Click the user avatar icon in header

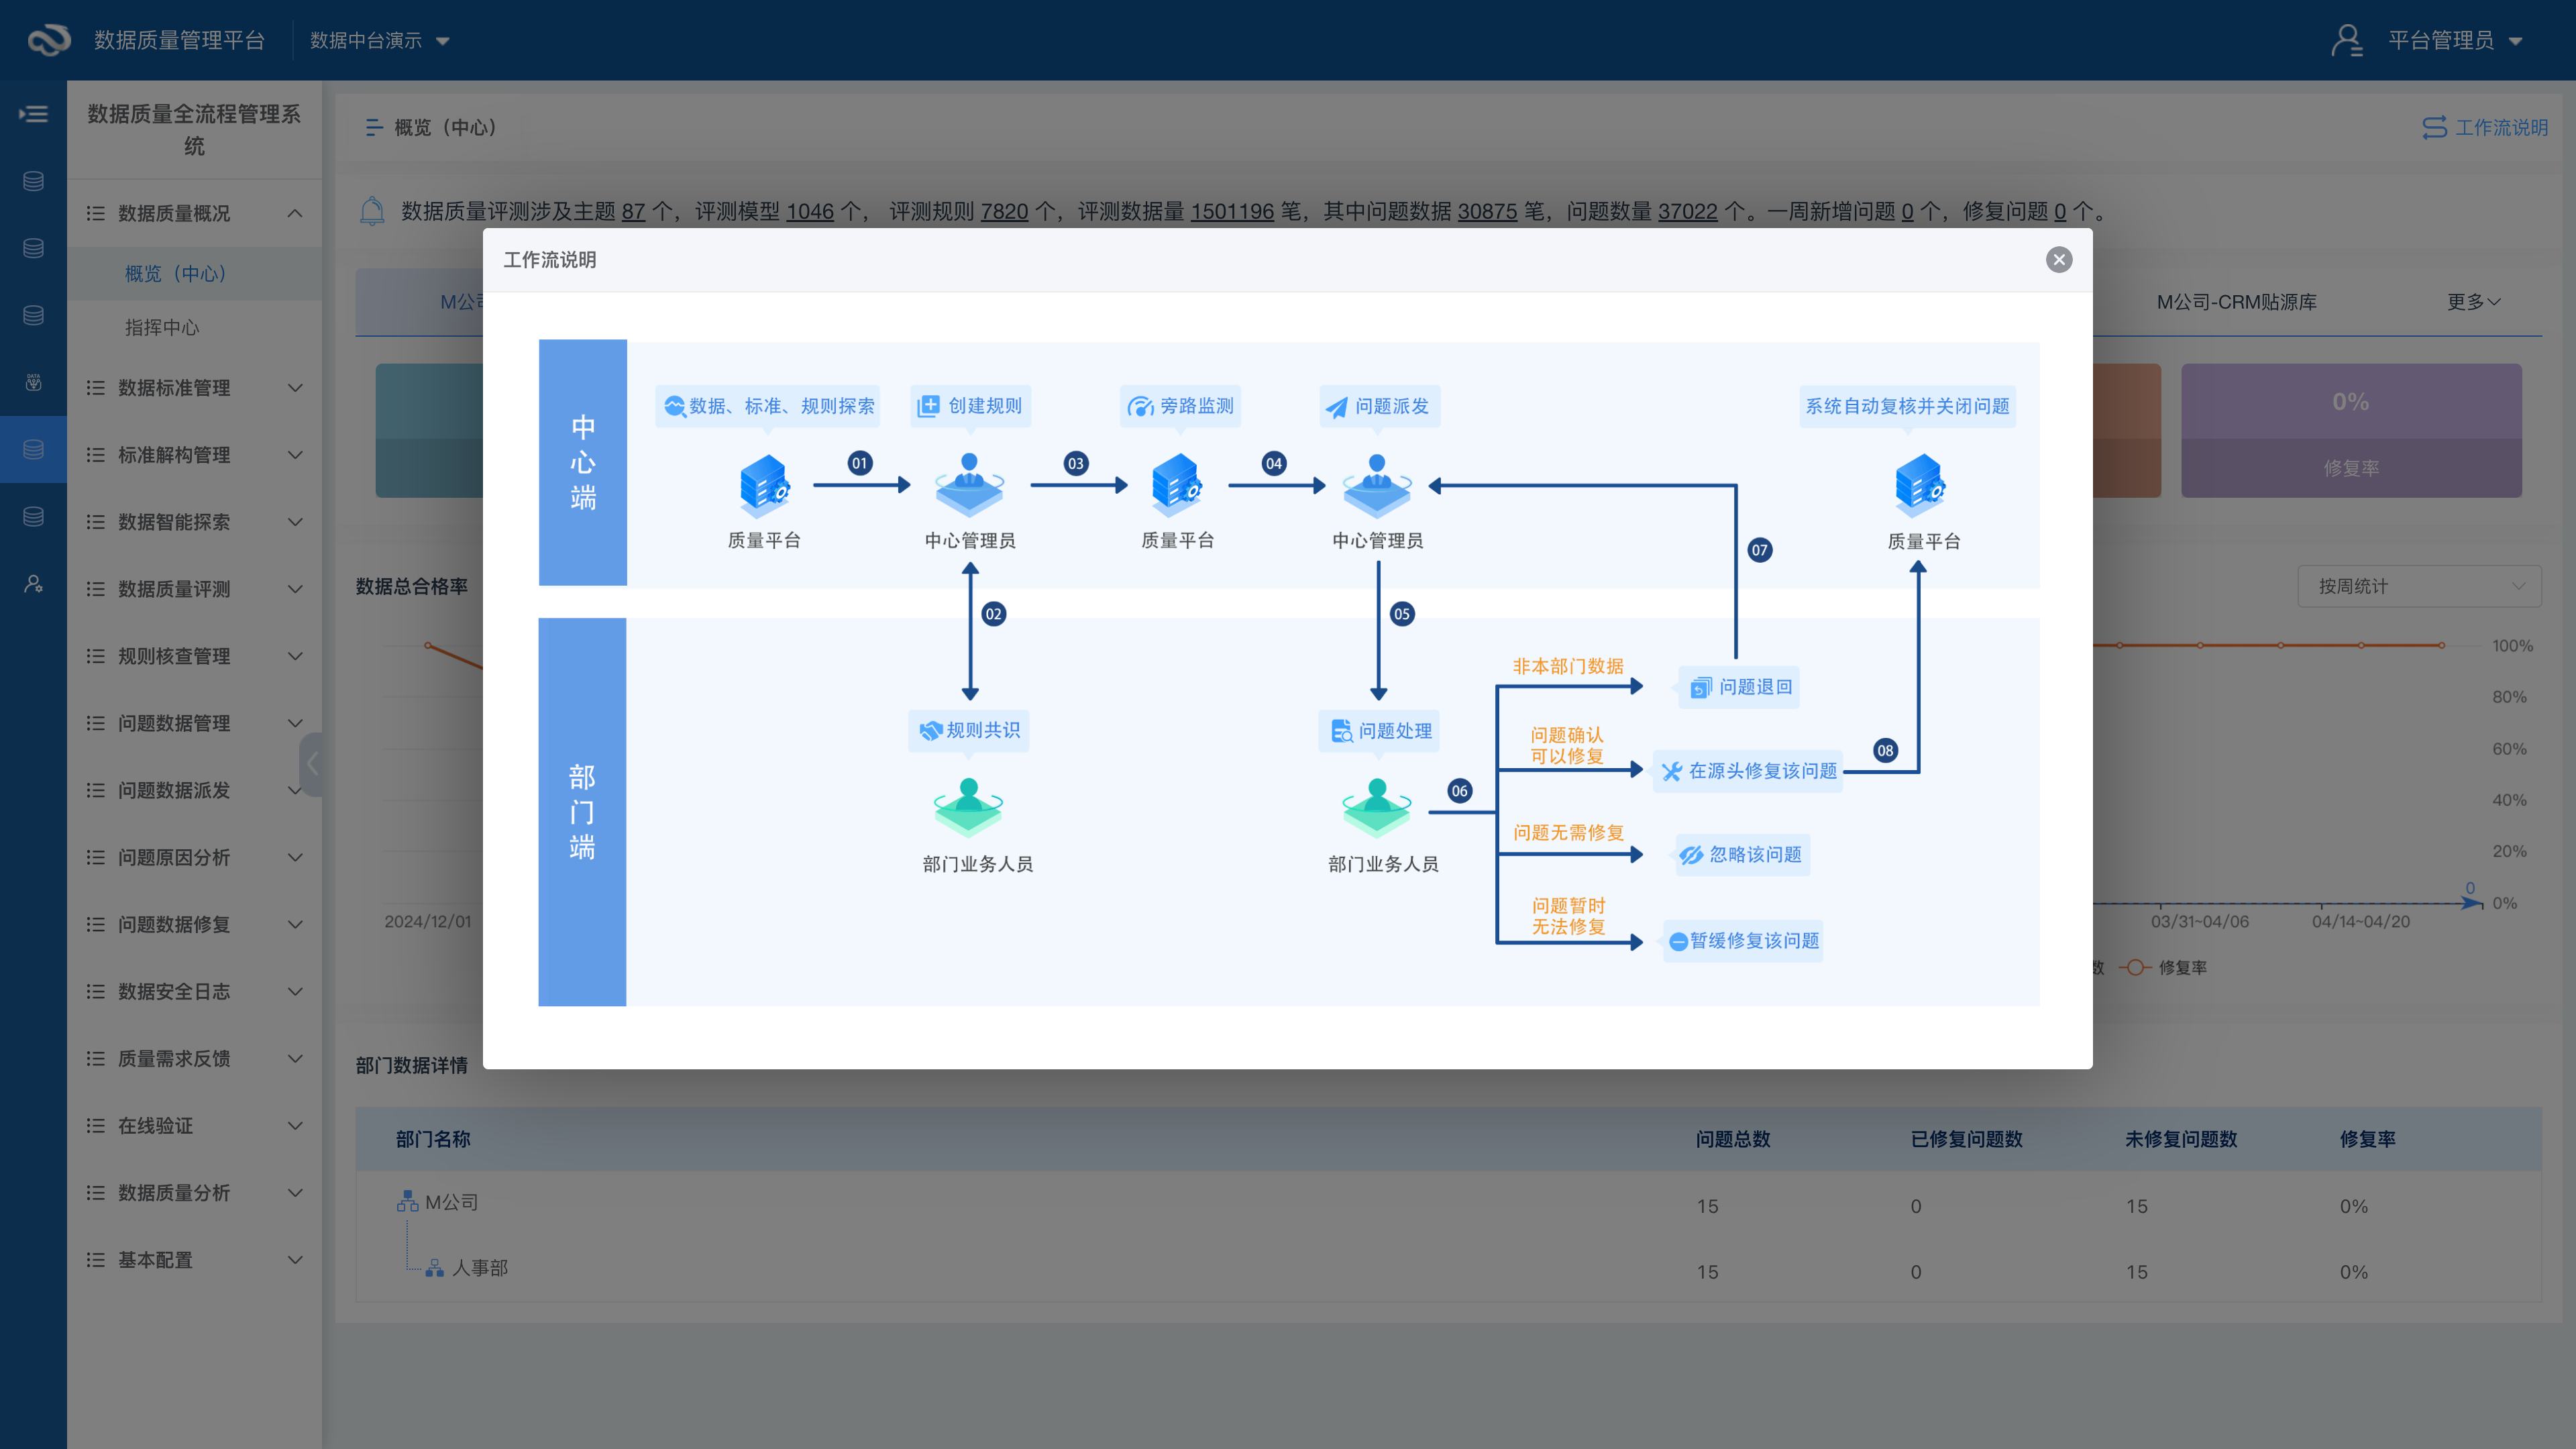click(2346, 40)
